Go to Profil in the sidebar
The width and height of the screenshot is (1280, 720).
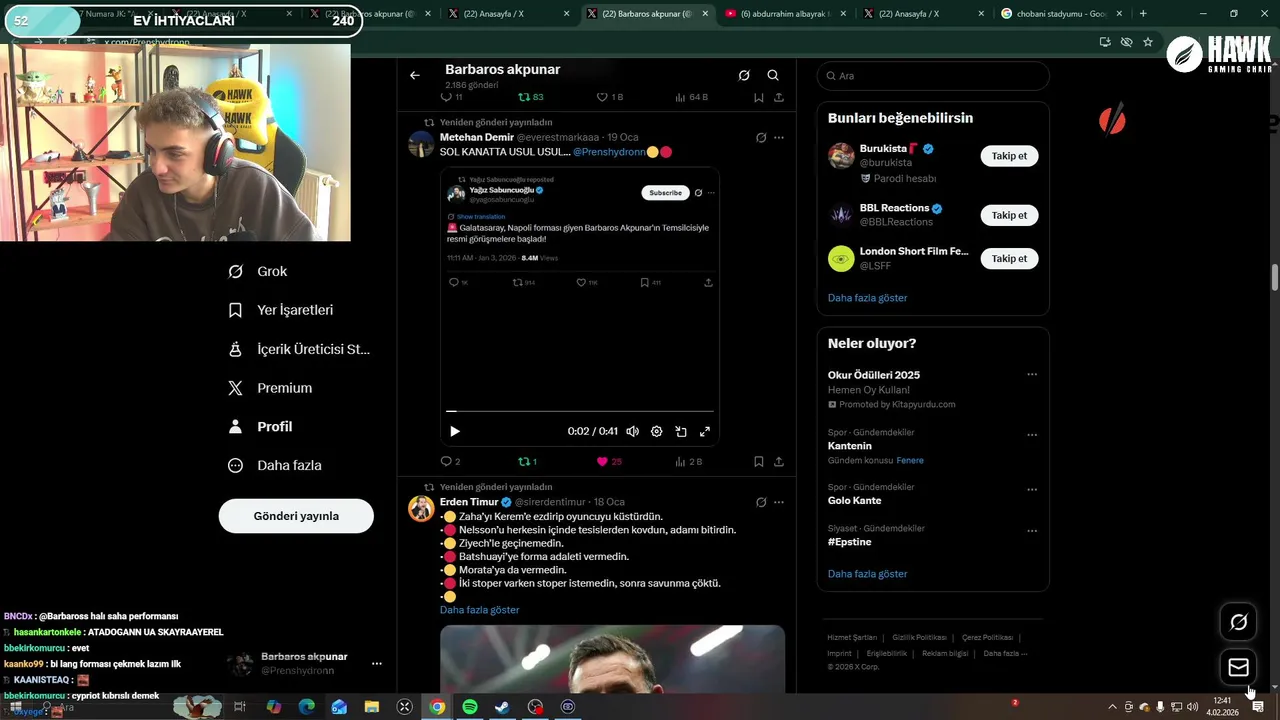(x=260, y=426)
